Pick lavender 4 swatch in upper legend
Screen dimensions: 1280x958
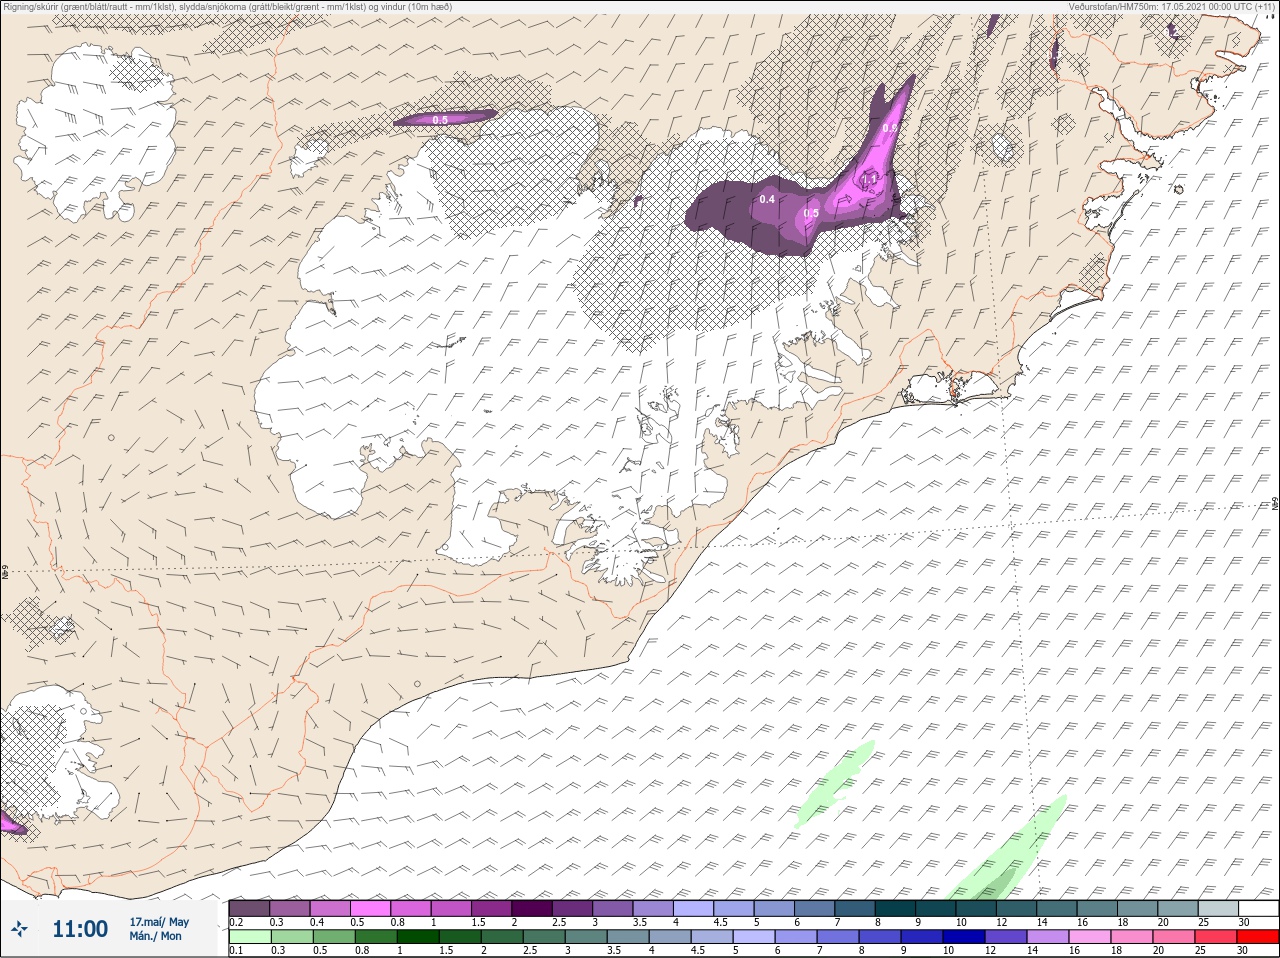point(695,909)
